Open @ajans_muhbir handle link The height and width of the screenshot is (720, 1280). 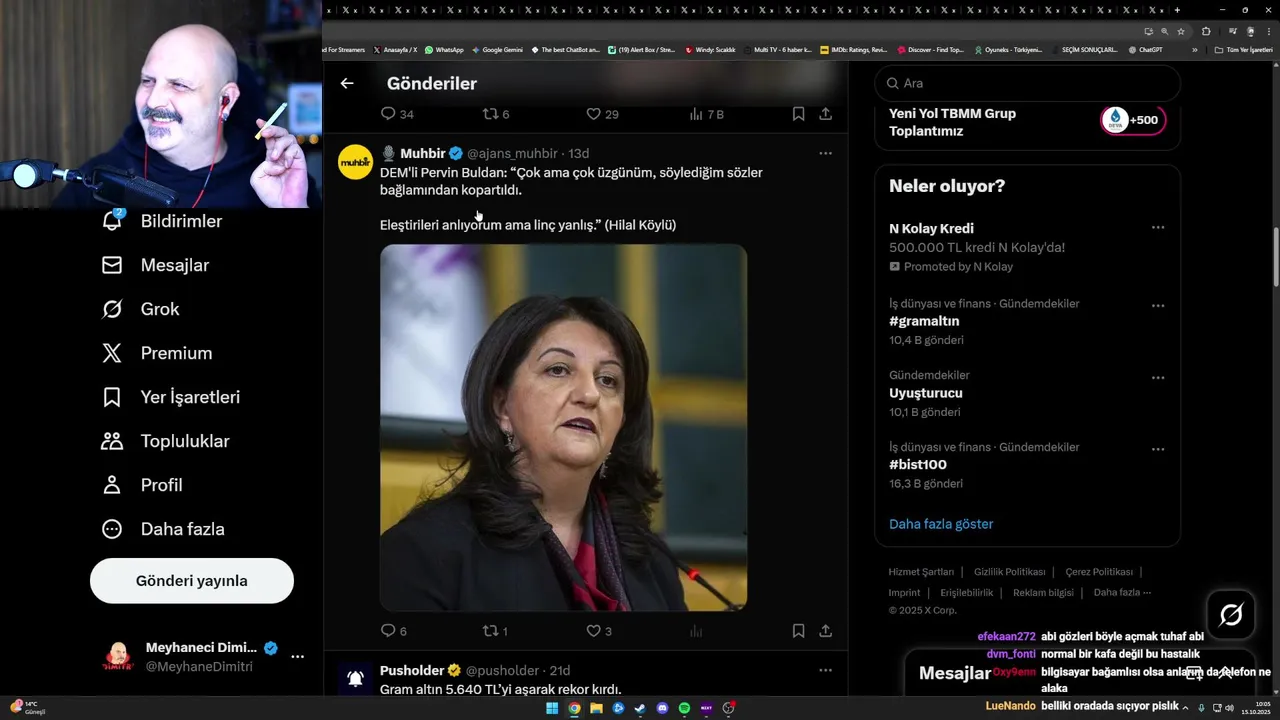coord(512,153)
